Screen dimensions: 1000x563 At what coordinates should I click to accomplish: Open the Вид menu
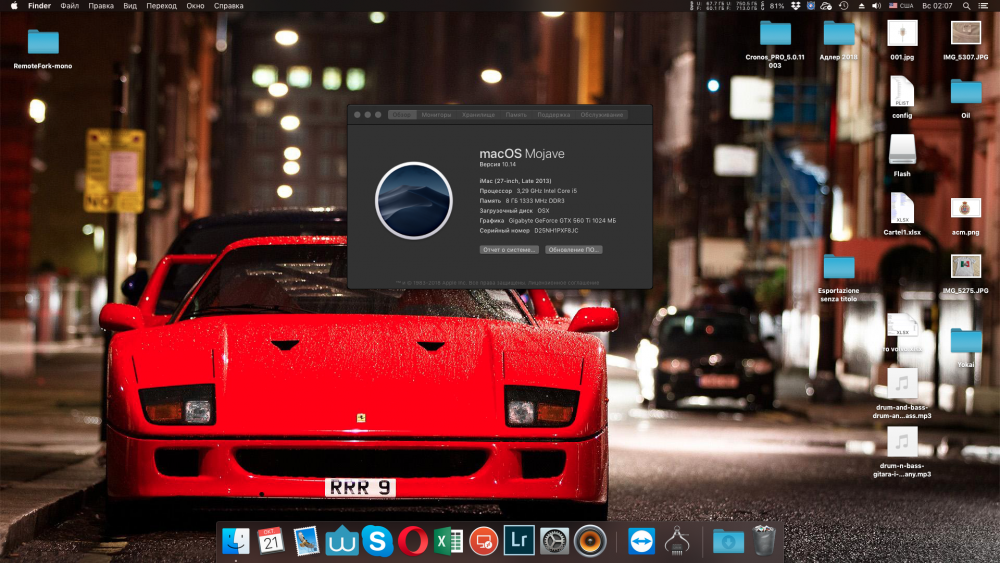coord(130,6)
